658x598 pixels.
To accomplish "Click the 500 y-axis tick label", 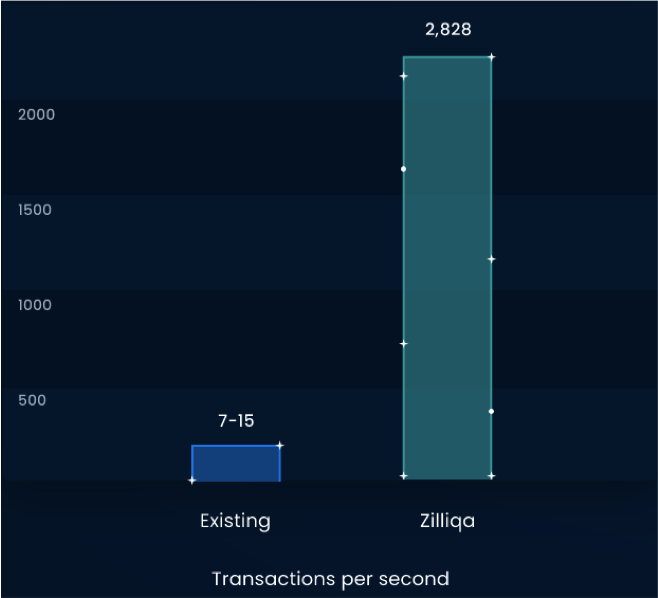I will click(x=32, y=400).
